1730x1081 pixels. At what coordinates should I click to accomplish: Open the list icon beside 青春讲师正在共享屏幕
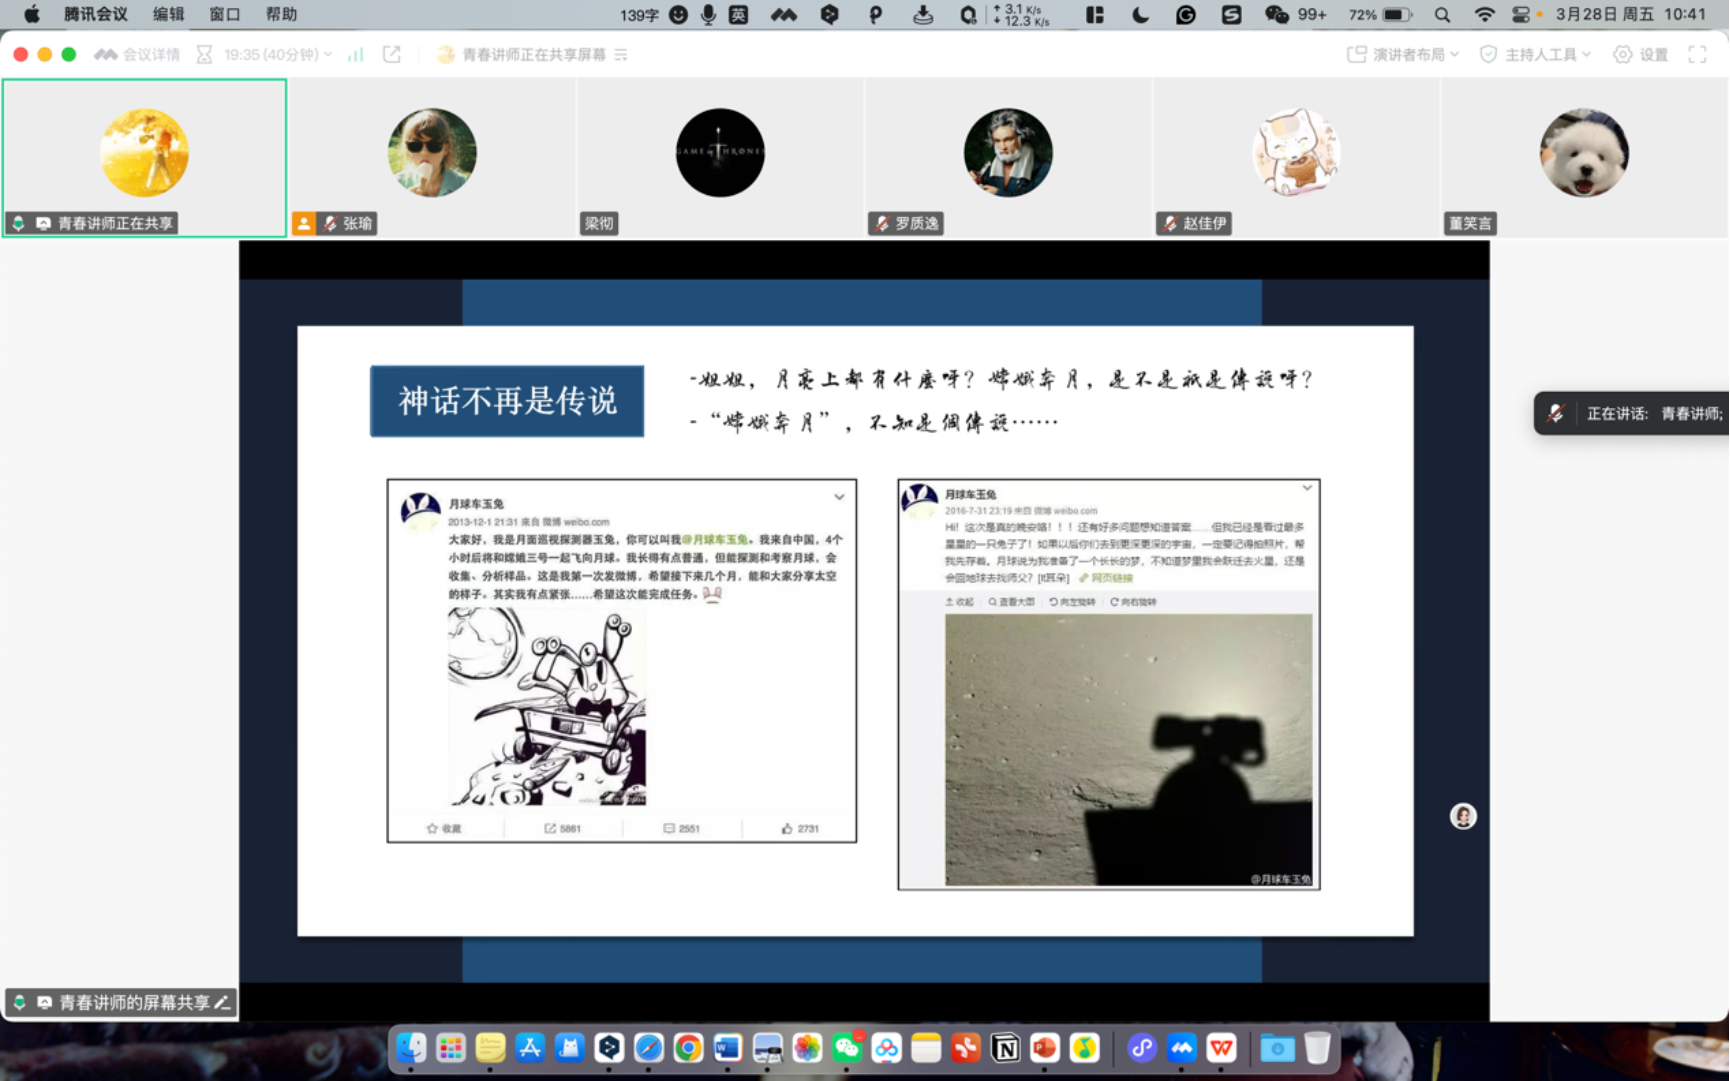(621, 55)
